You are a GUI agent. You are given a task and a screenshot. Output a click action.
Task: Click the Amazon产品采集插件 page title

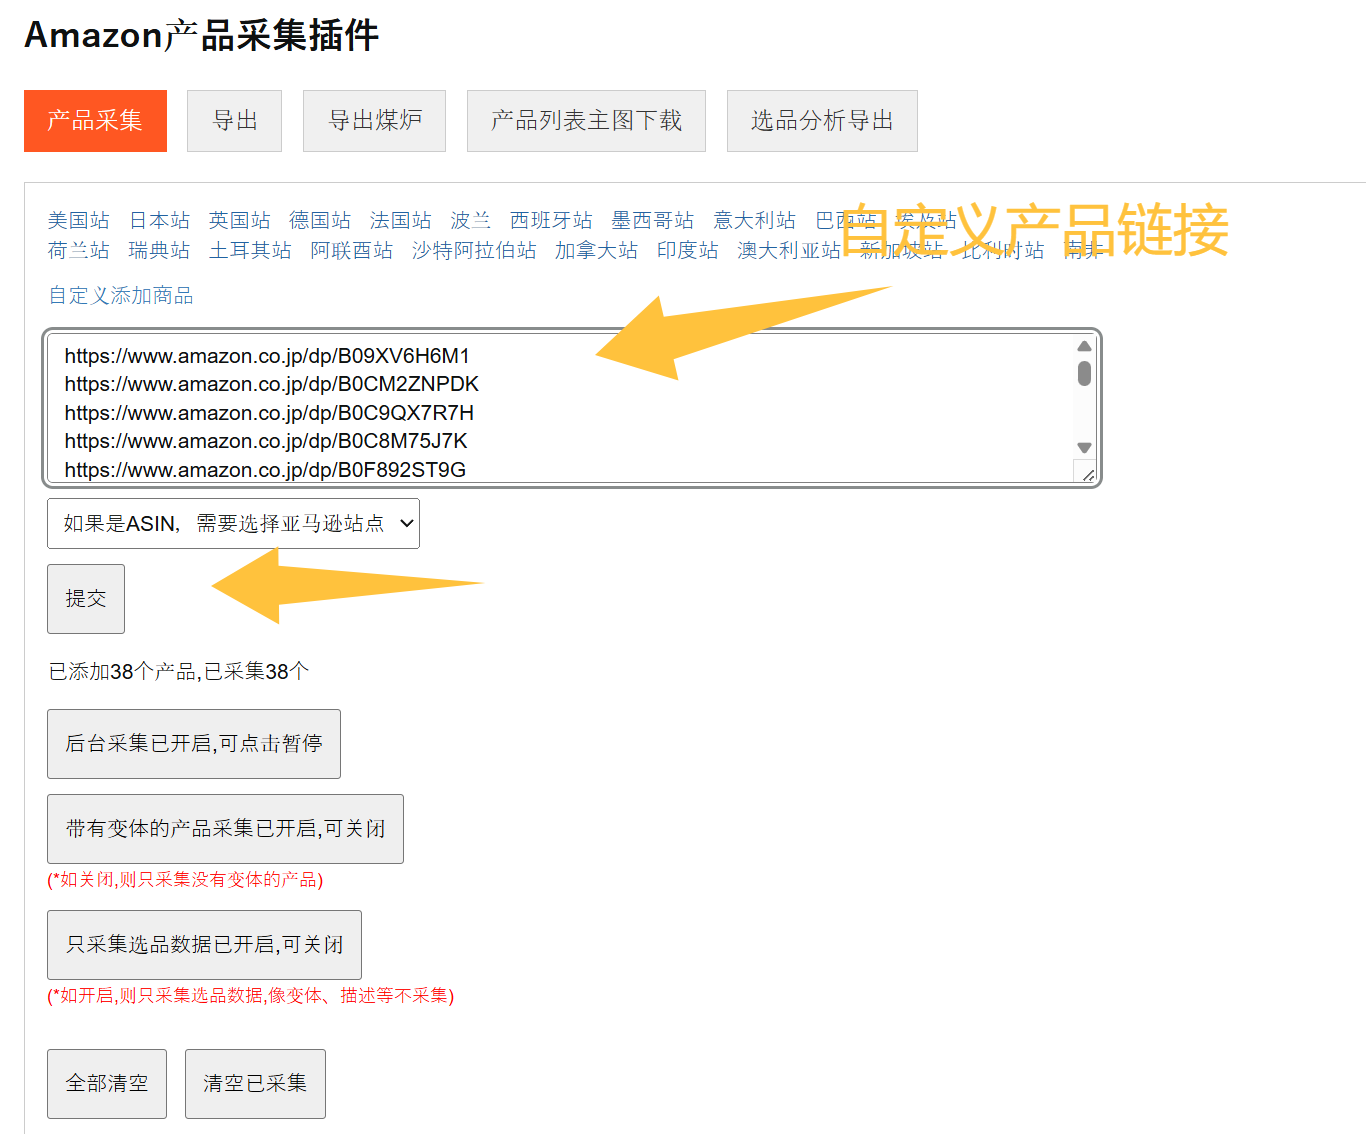pyautogui.click(x=201, y=35)
